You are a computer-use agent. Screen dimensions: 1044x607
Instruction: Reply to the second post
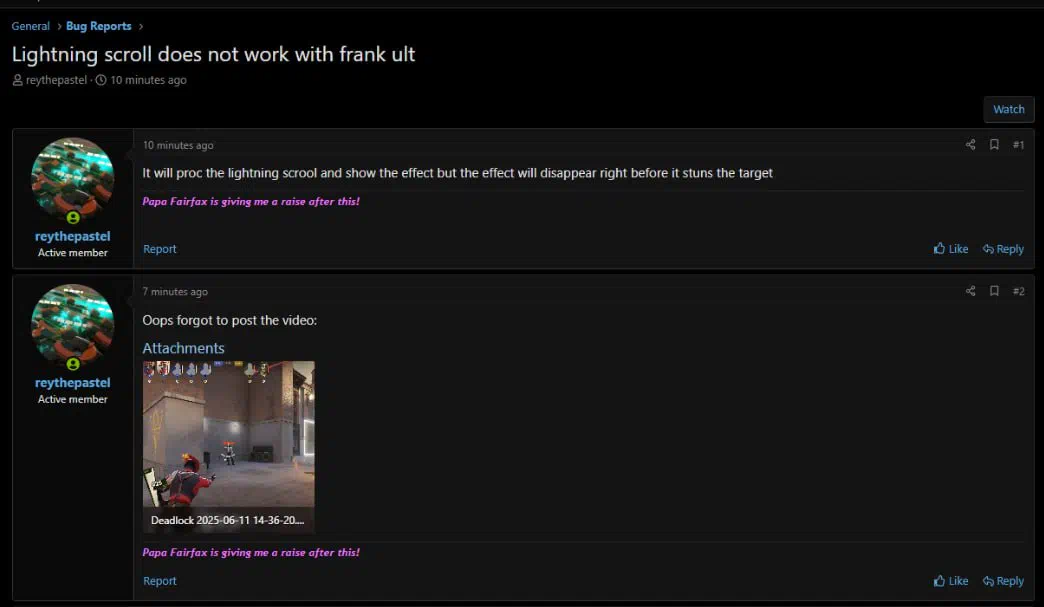coord(1003,580)
